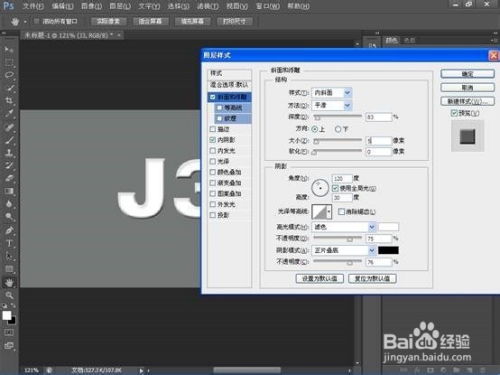
Task: Open the 图像 menu
Action: pyautogui.click(x=91, y=6)
